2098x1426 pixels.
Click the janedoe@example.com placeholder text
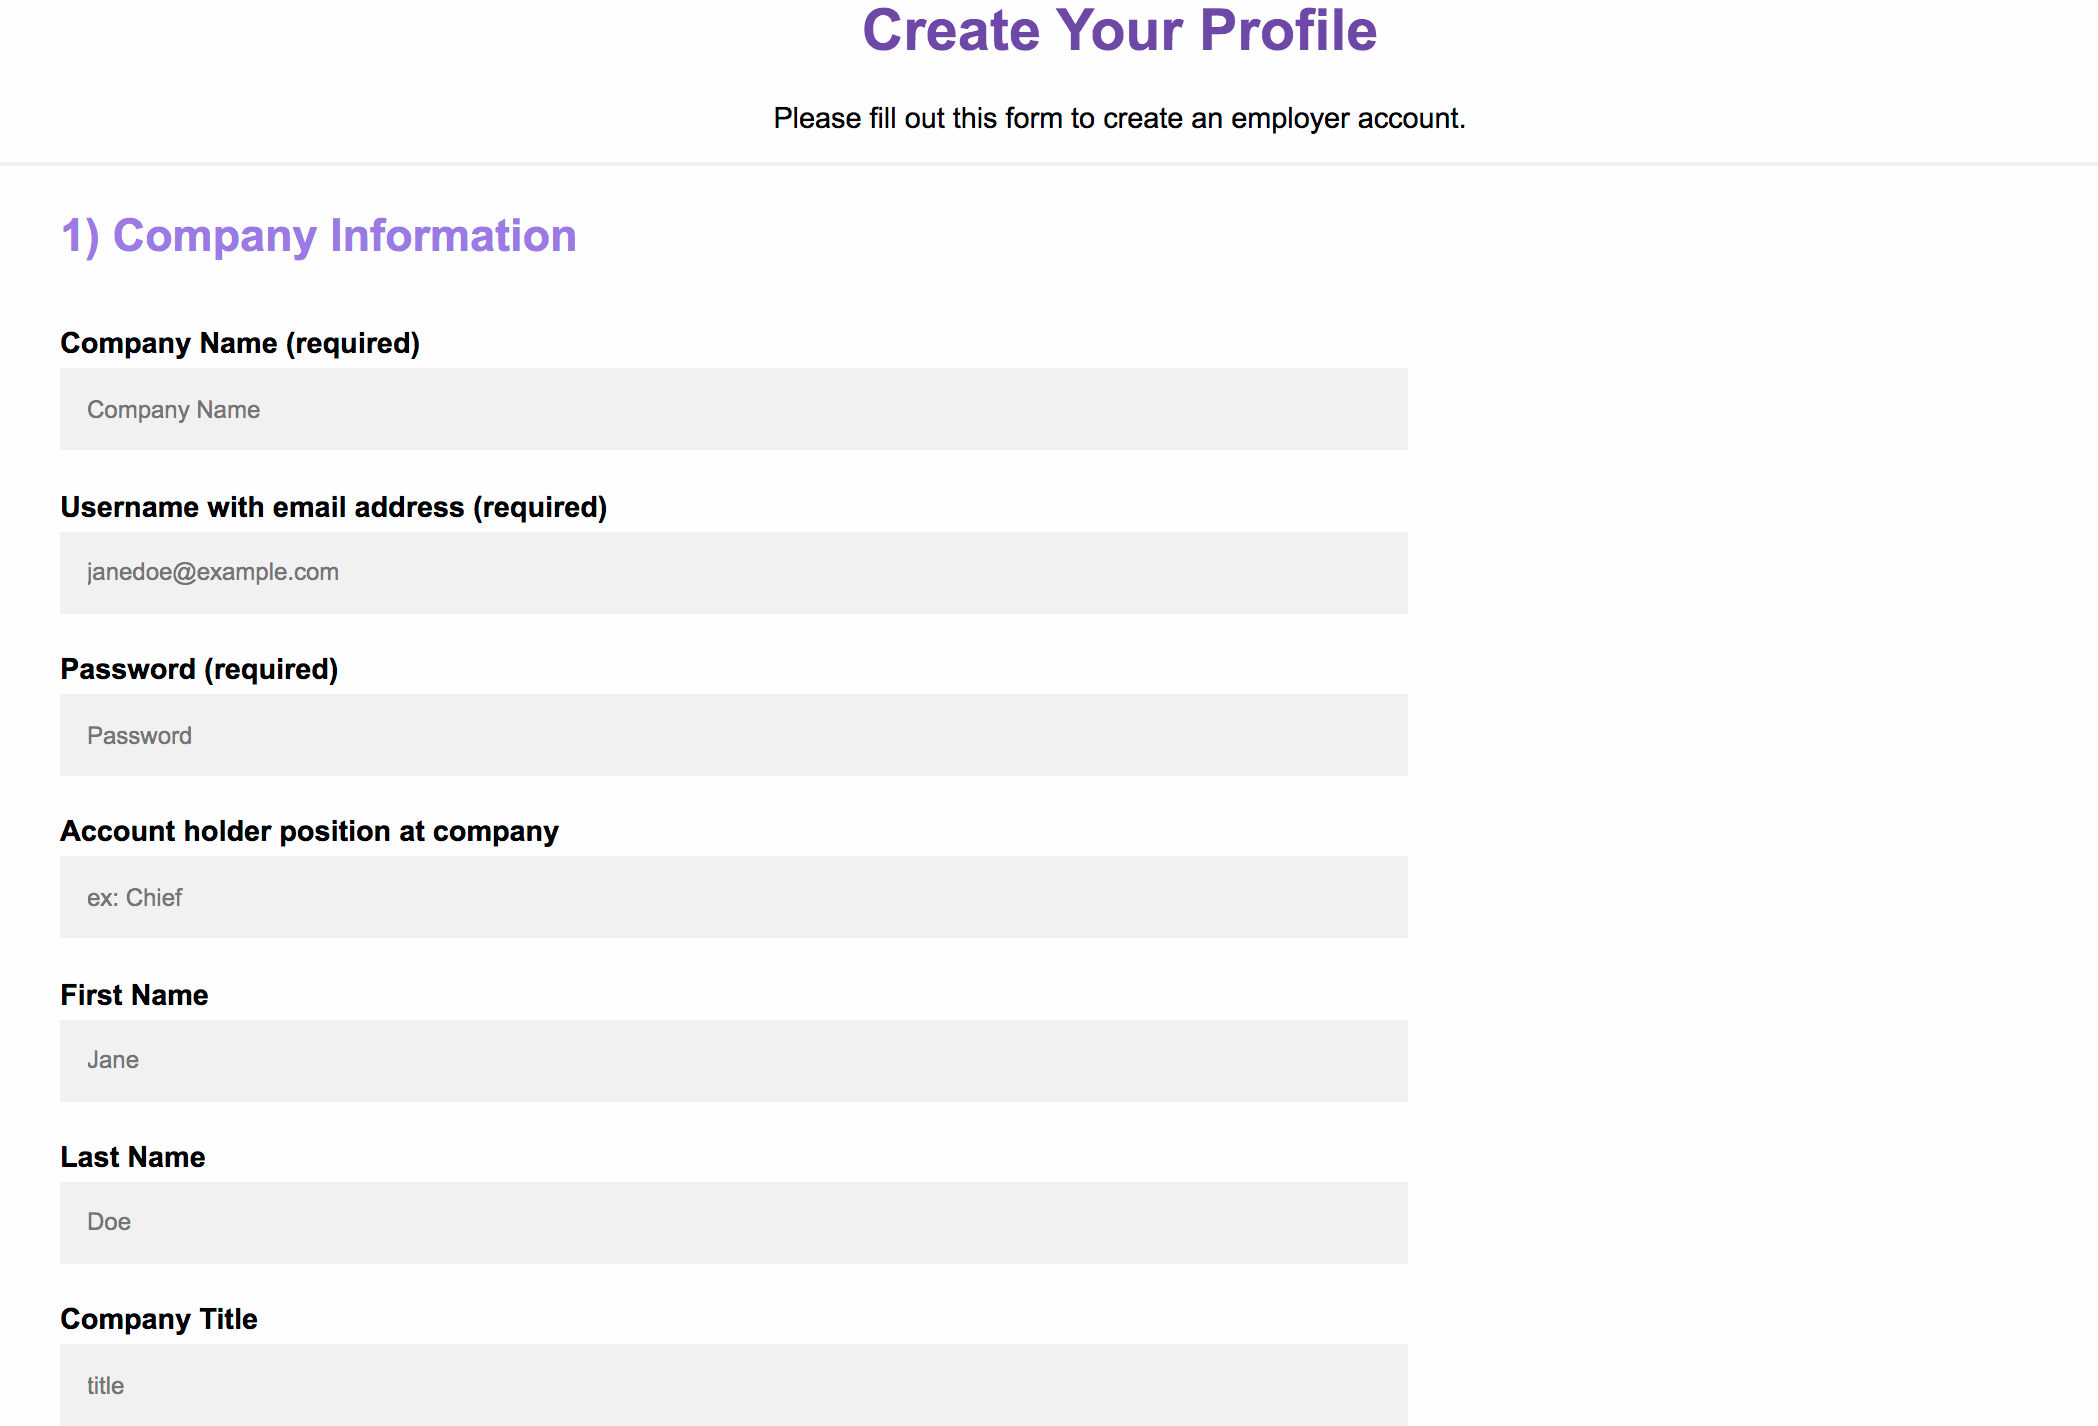(212, 572)
